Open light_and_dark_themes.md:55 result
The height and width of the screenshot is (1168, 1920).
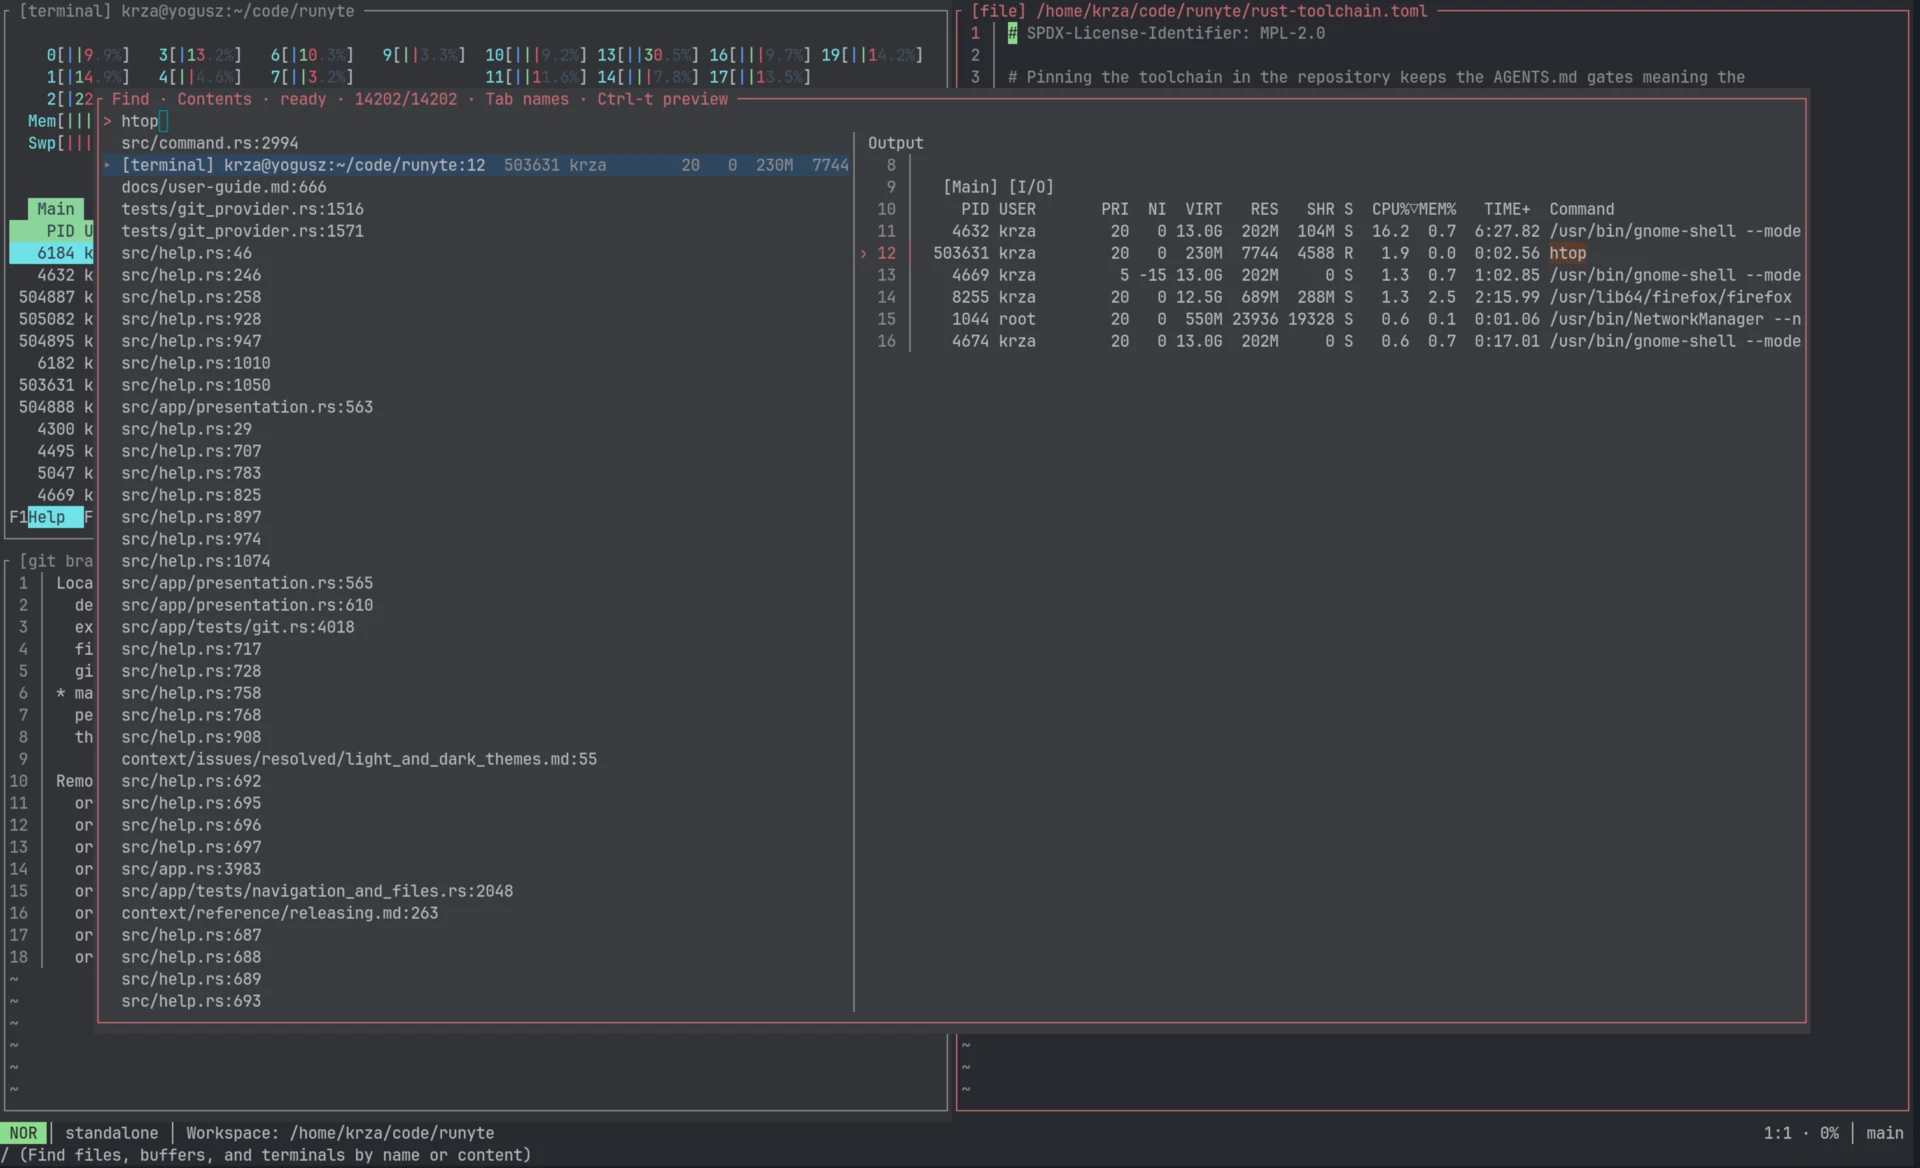359,759
